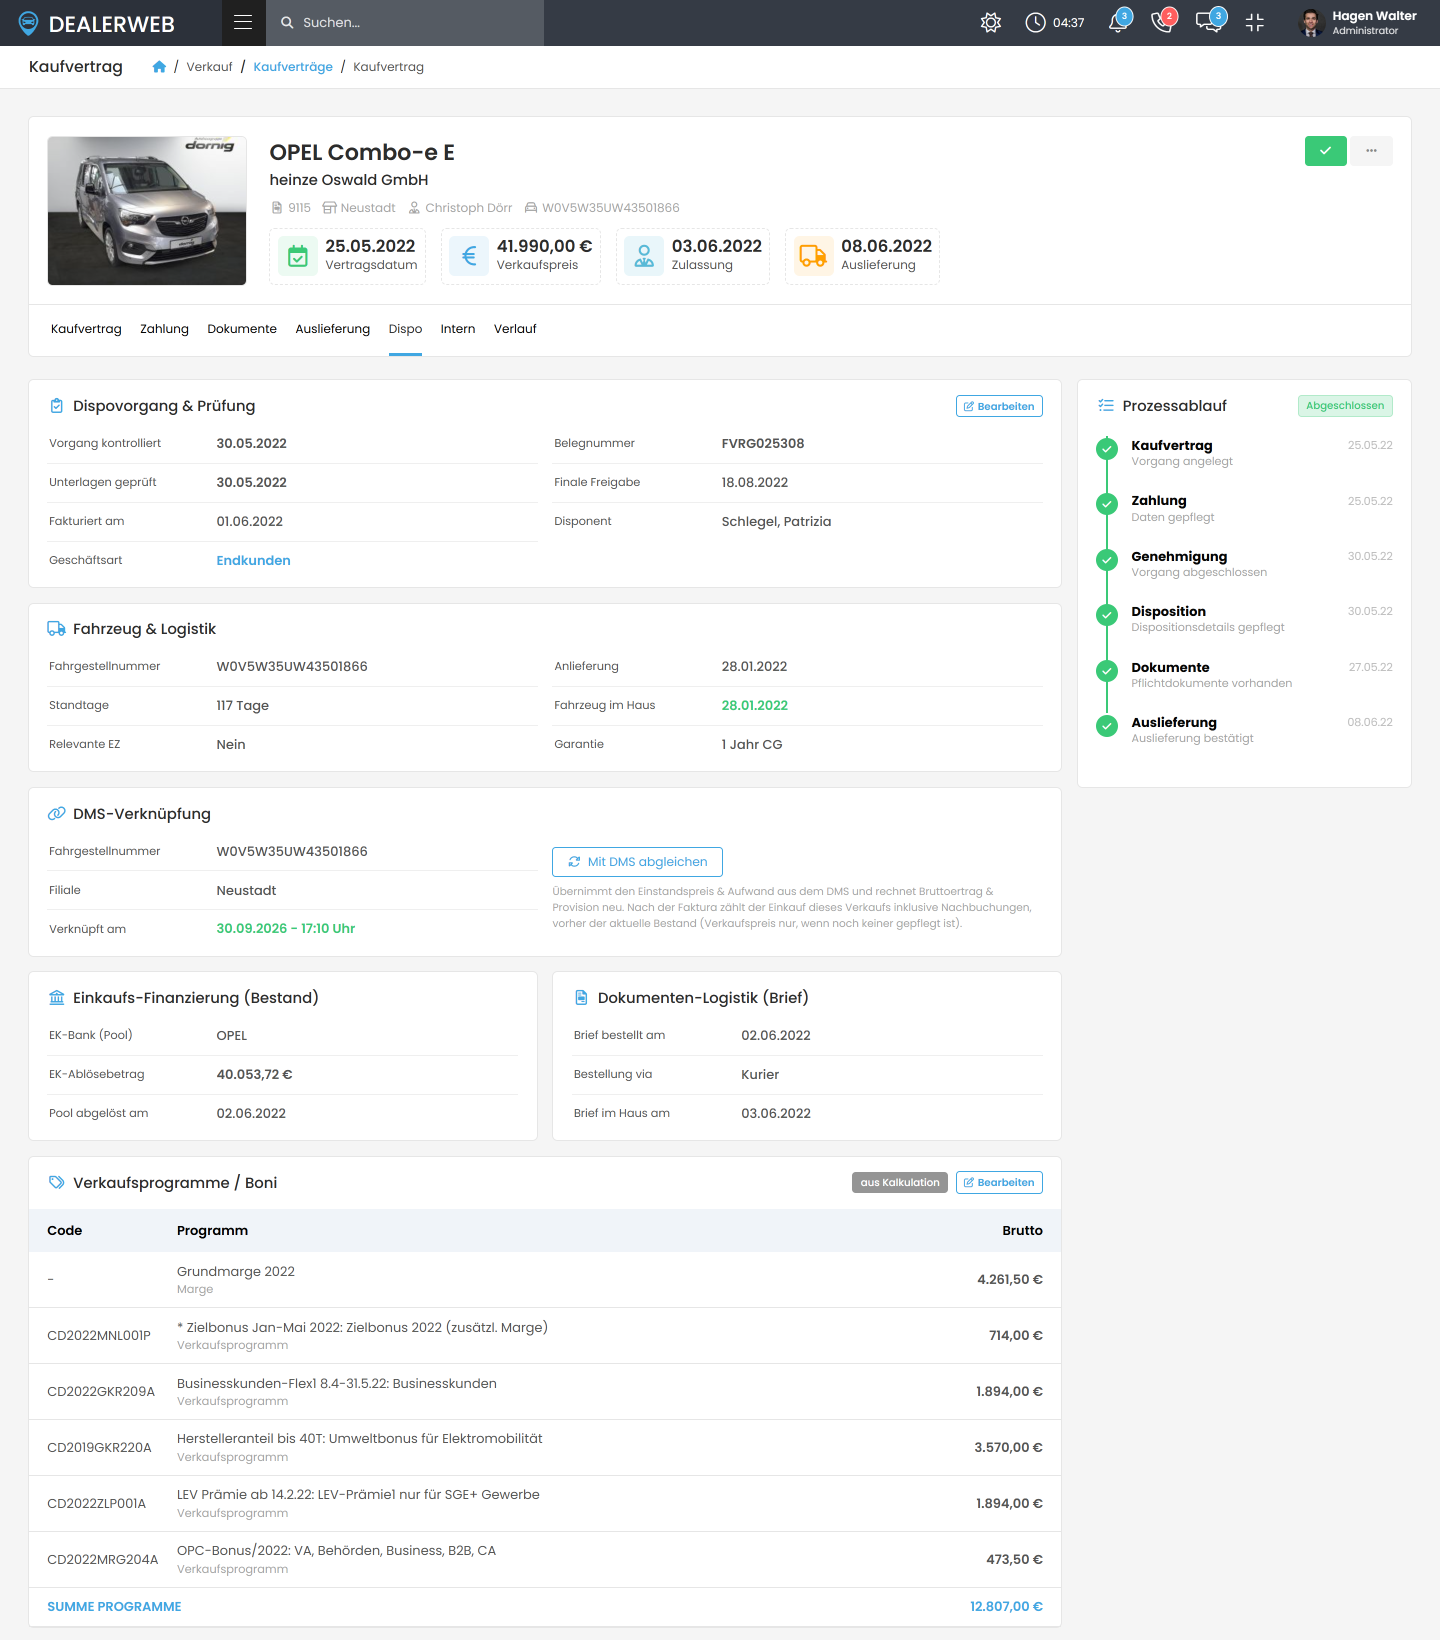Click the DEALERWEB logo
This screenshot has width=1440, height=1640.
pyautogui.click(x=97, y=23)
